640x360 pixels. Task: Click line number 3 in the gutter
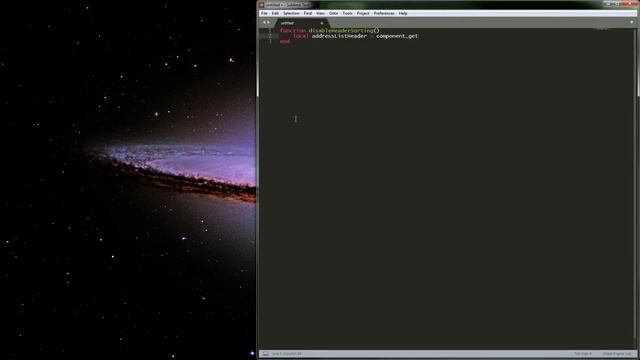click(x=270, y=41)
